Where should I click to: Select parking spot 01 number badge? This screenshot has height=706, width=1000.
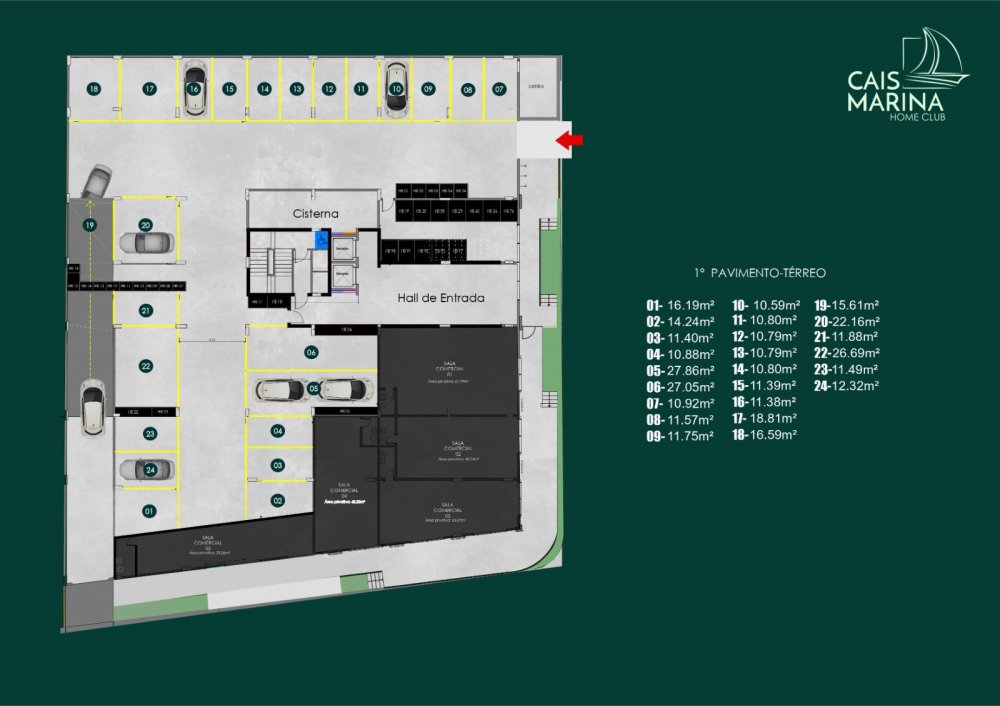[149, 511]
